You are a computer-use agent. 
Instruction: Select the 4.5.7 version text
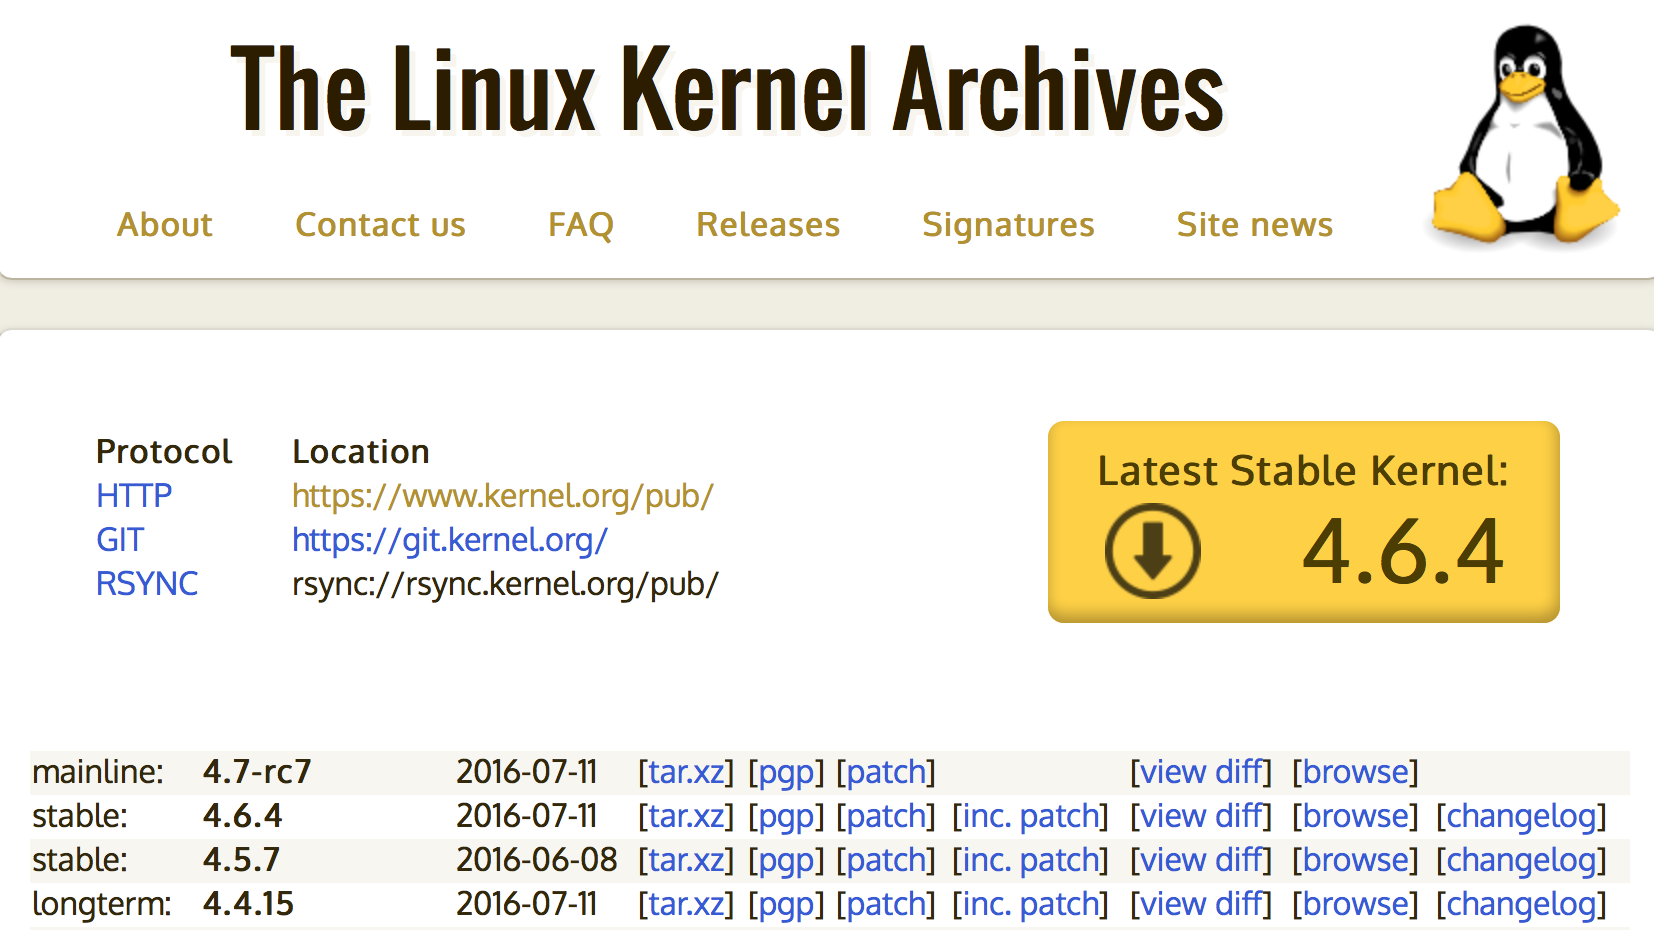tap(241, 860)
